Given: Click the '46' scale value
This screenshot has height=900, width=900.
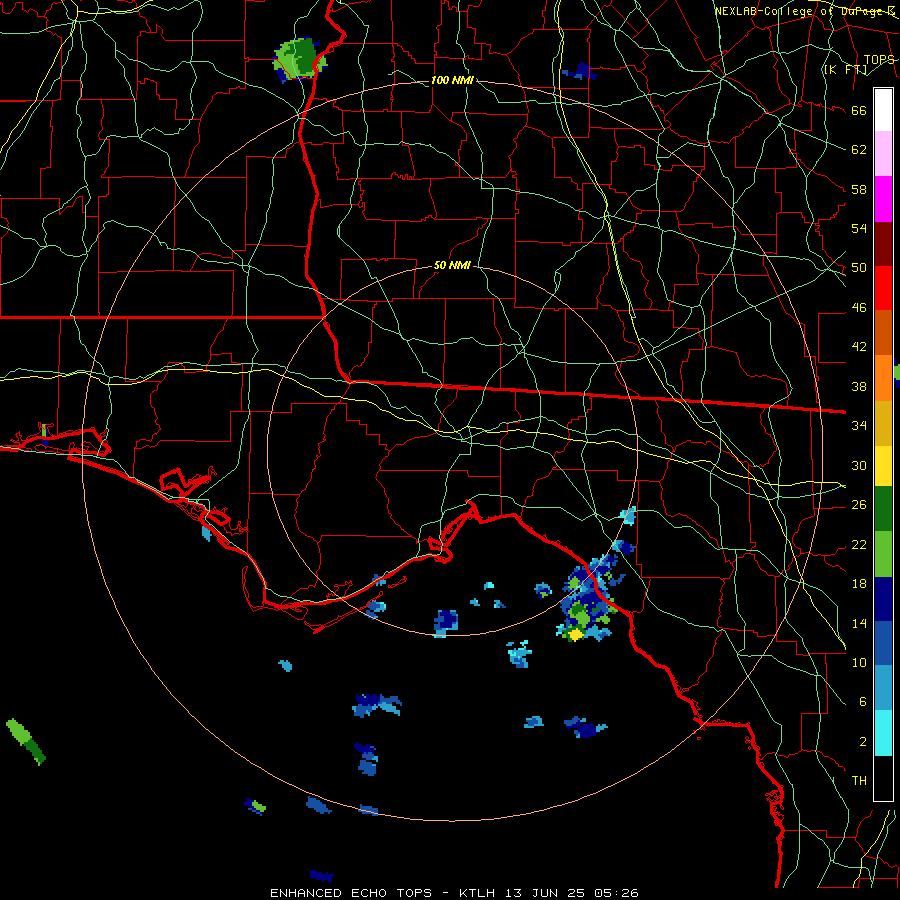Looking at the screenshot, I should pyautogui.click(x=859, y=308).
